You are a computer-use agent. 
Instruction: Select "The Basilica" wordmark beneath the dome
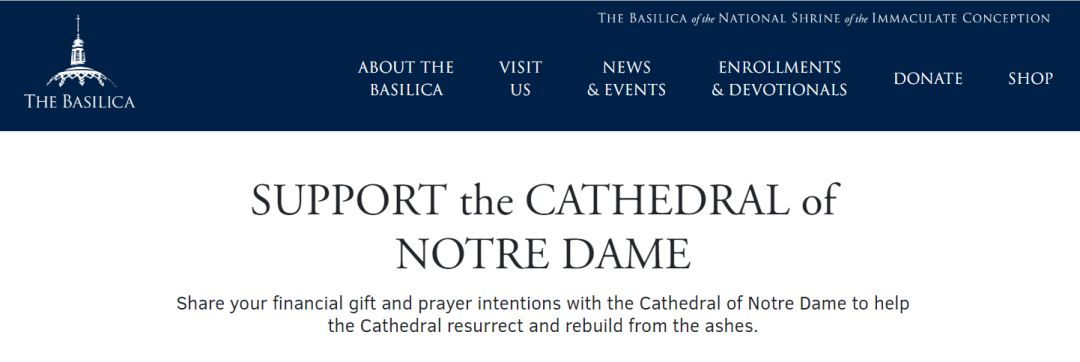pos(79,101)
